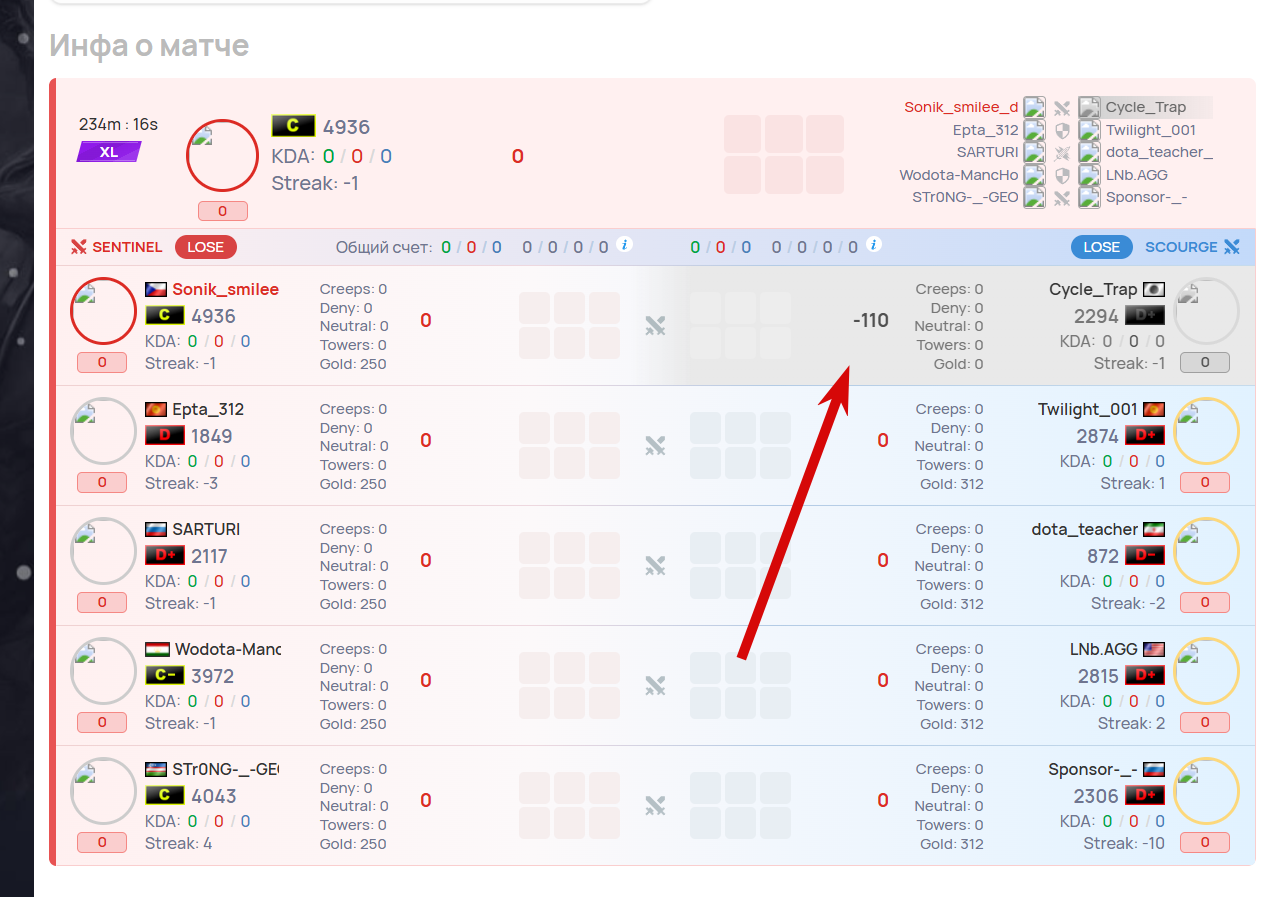Click the flag beside SARTURI's row name
The height and width of the screenshot is (897, 1268).
(156, 529)
